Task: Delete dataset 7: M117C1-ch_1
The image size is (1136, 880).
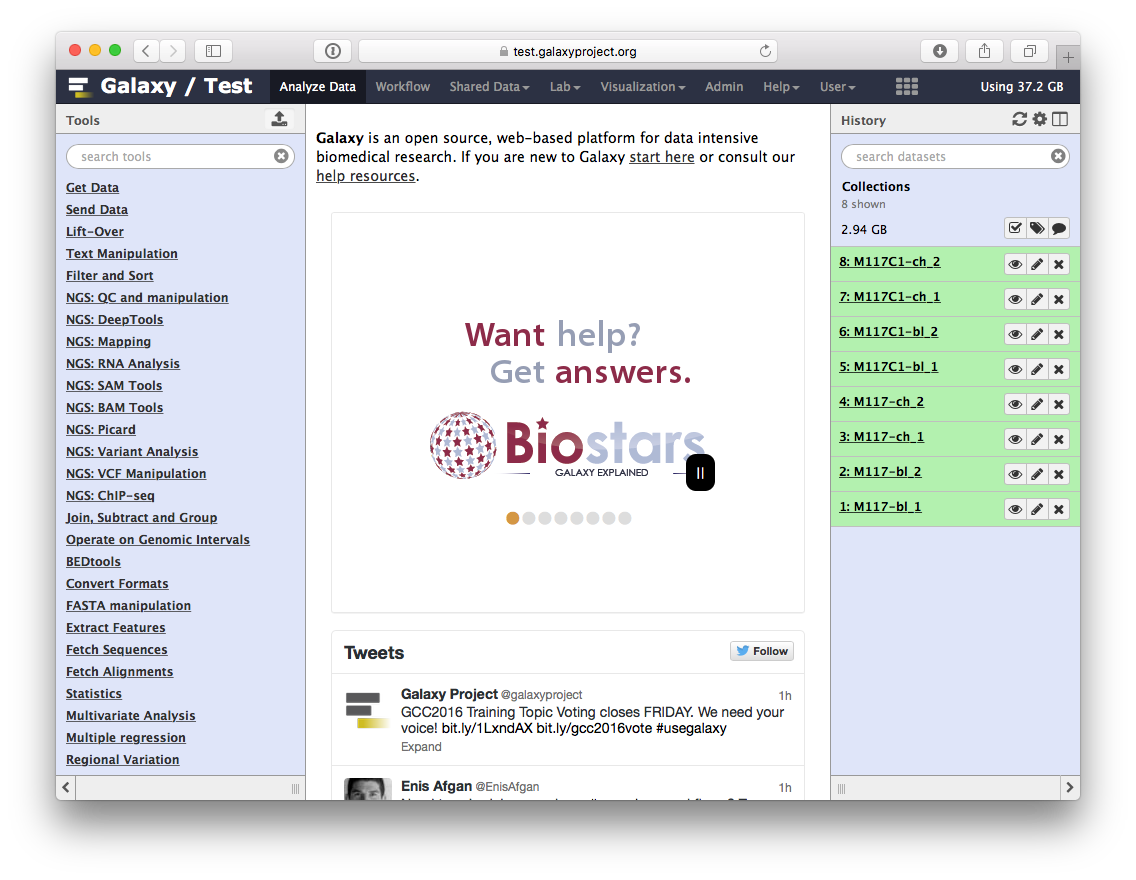Action: click(1058, 299)
